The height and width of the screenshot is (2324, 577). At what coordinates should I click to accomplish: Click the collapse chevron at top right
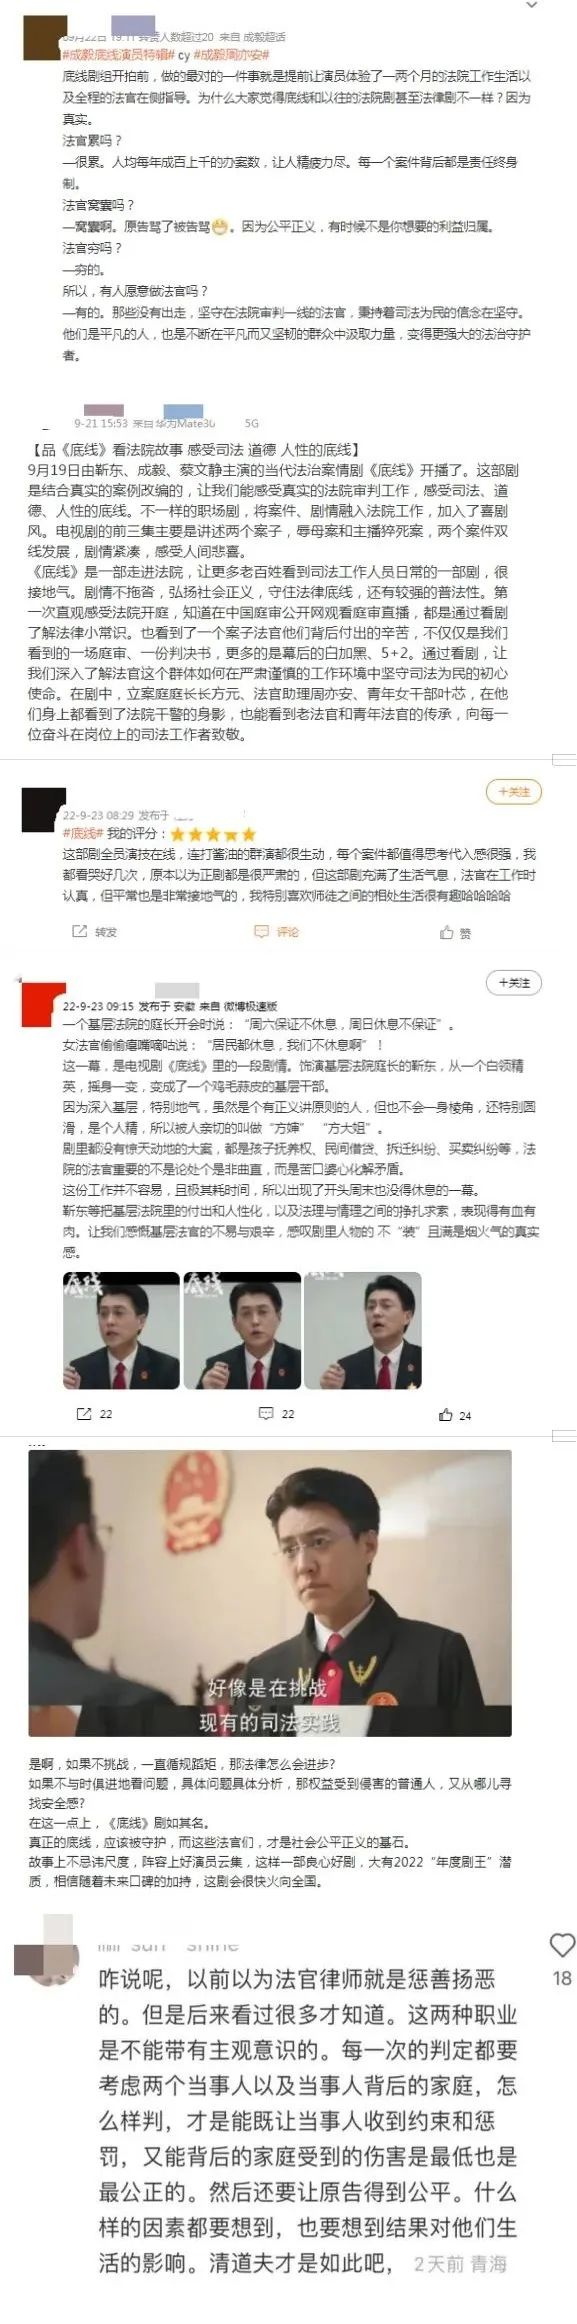point(531,6)
